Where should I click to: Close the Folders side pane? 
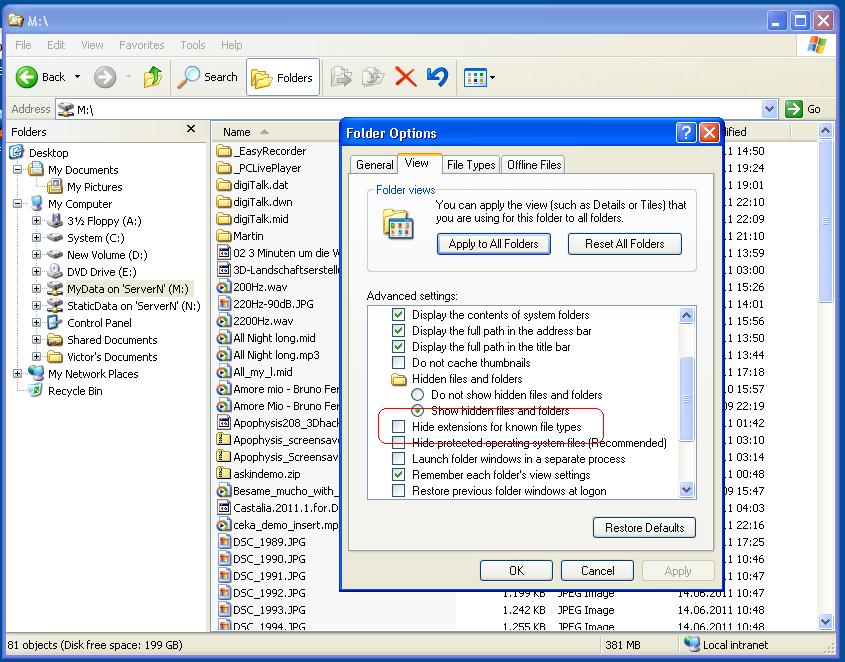point(191,129)
